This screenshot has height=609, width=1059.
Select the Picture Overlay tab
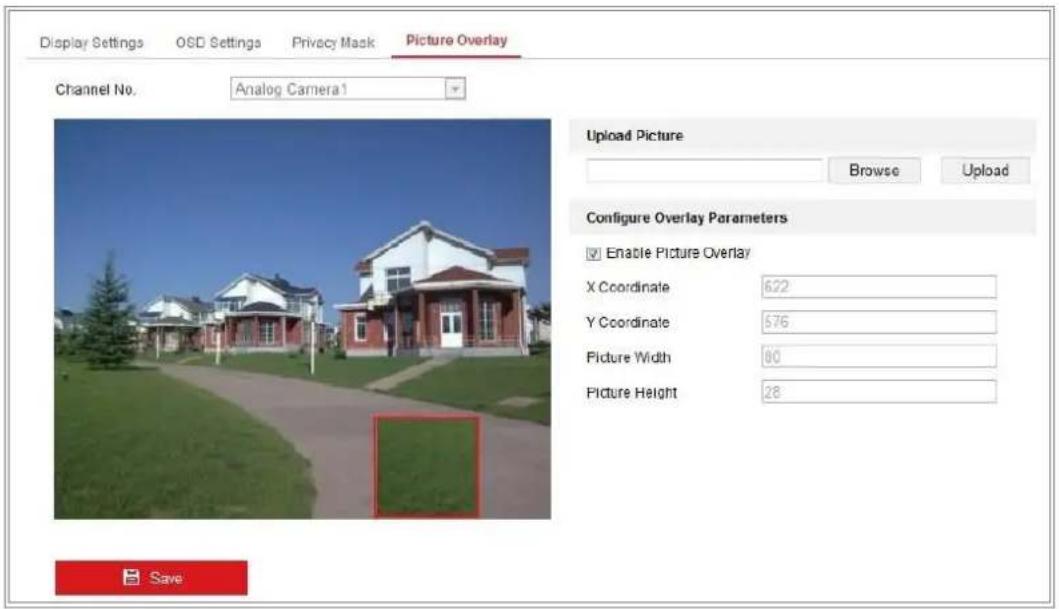(457, 41)
